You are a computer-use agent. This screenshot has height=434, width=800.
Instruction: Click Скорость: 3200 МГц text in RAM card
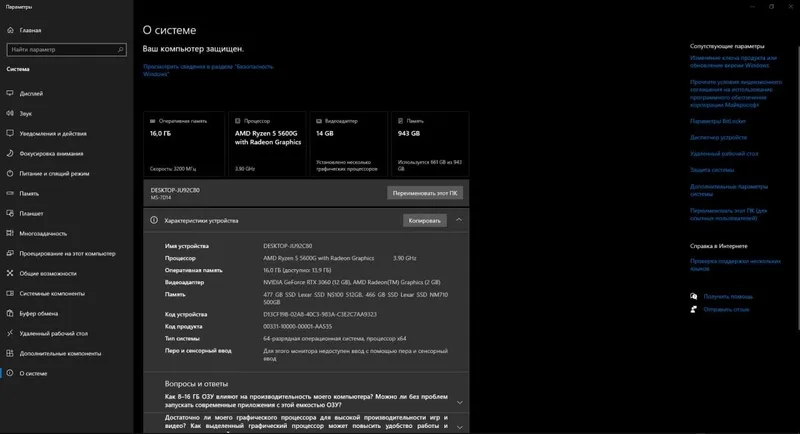click(172, 169)
